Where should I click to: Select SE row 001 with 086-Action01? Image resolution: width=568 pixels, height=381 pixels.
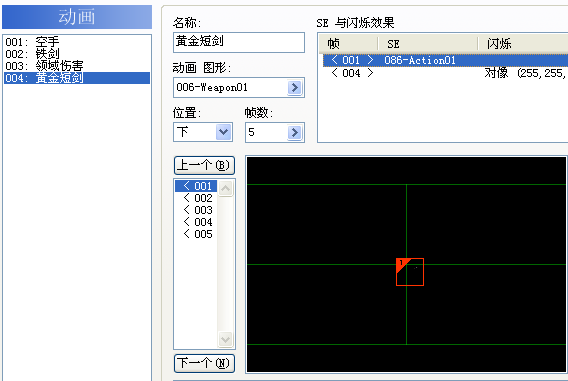[445, 60]
